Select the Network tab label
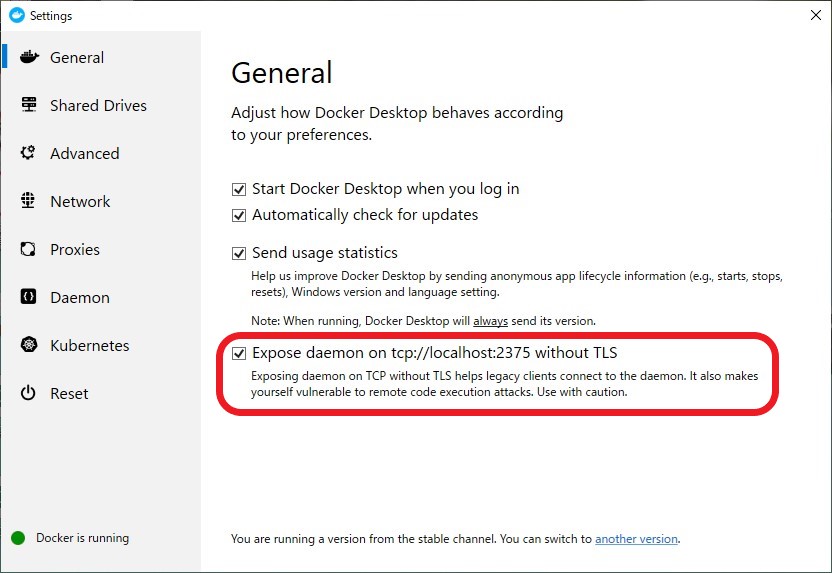Viewport: 832px width, 573px height. (x=80, y=201)
